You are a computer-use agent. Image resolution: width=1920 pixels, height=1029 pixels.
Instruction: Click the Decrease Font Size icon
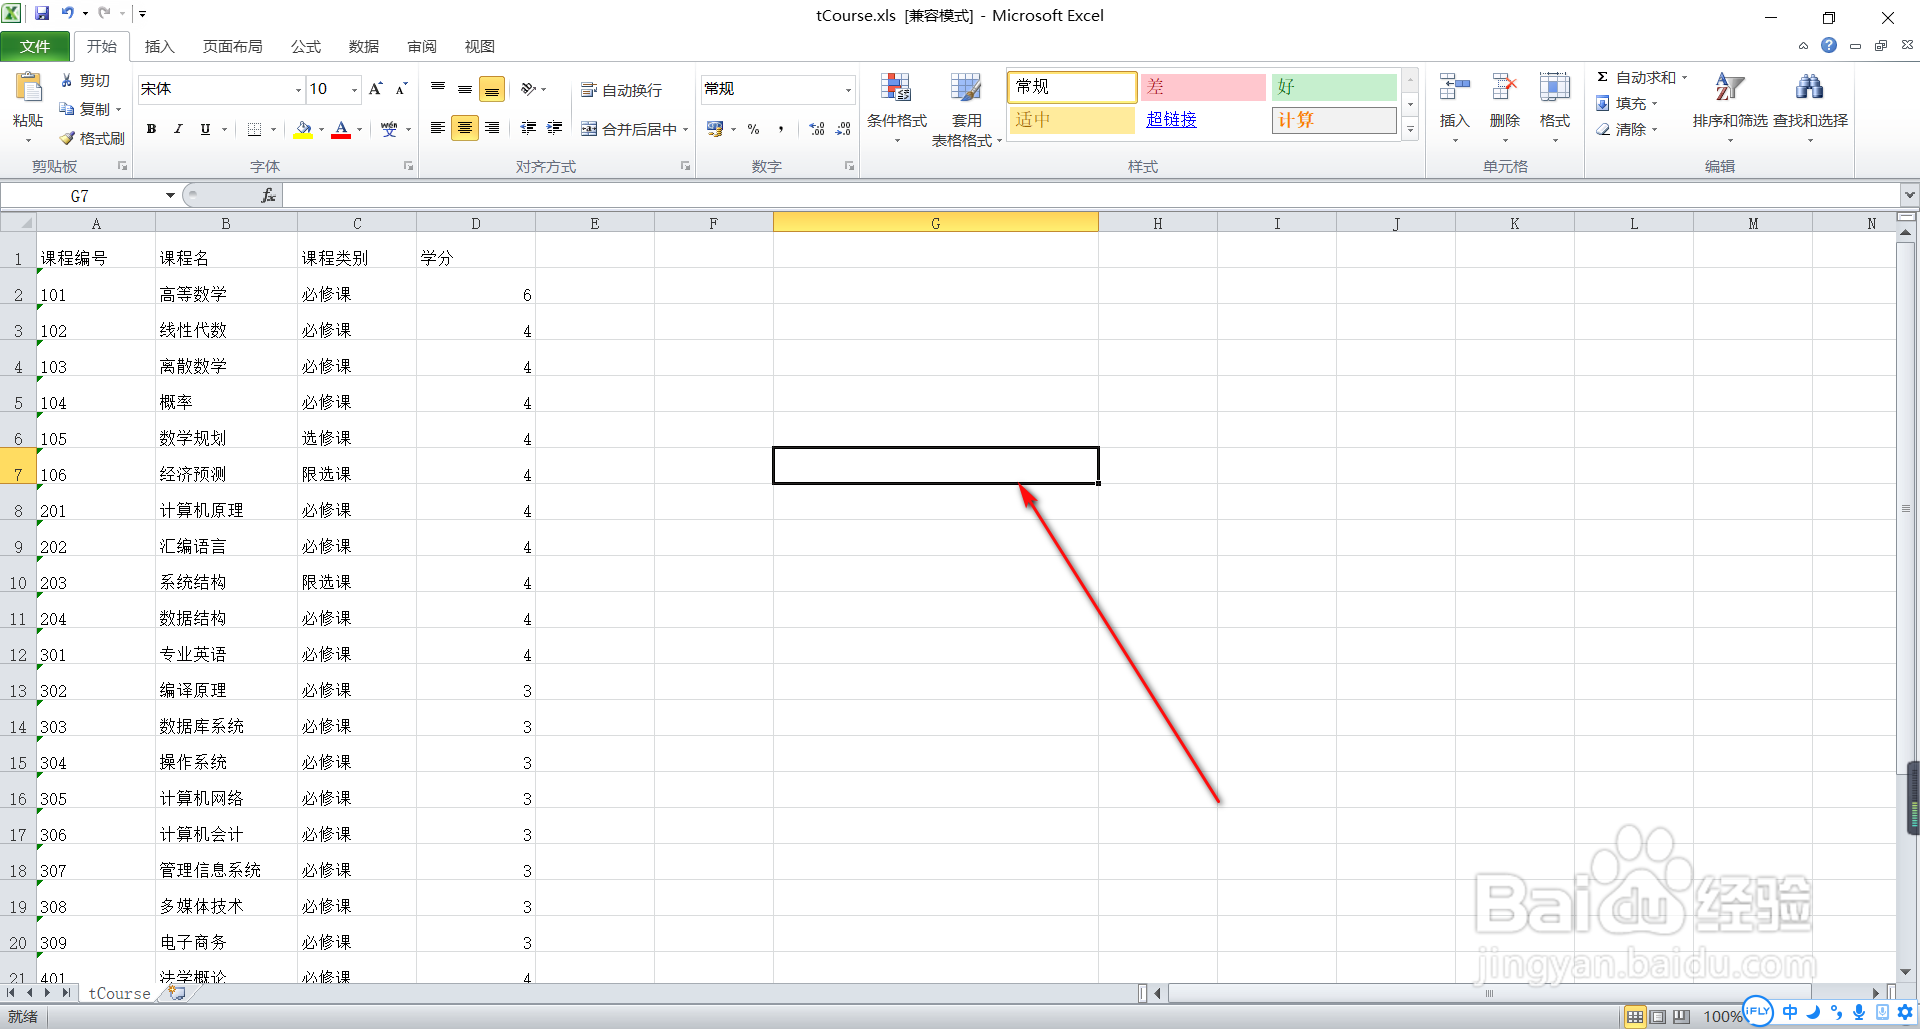tap(401, 89)
